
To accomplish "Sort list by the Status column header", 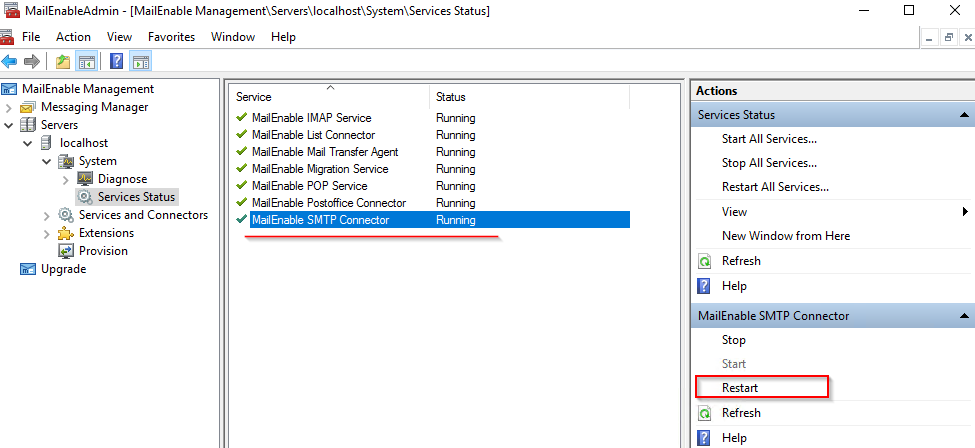I will 451,97.
